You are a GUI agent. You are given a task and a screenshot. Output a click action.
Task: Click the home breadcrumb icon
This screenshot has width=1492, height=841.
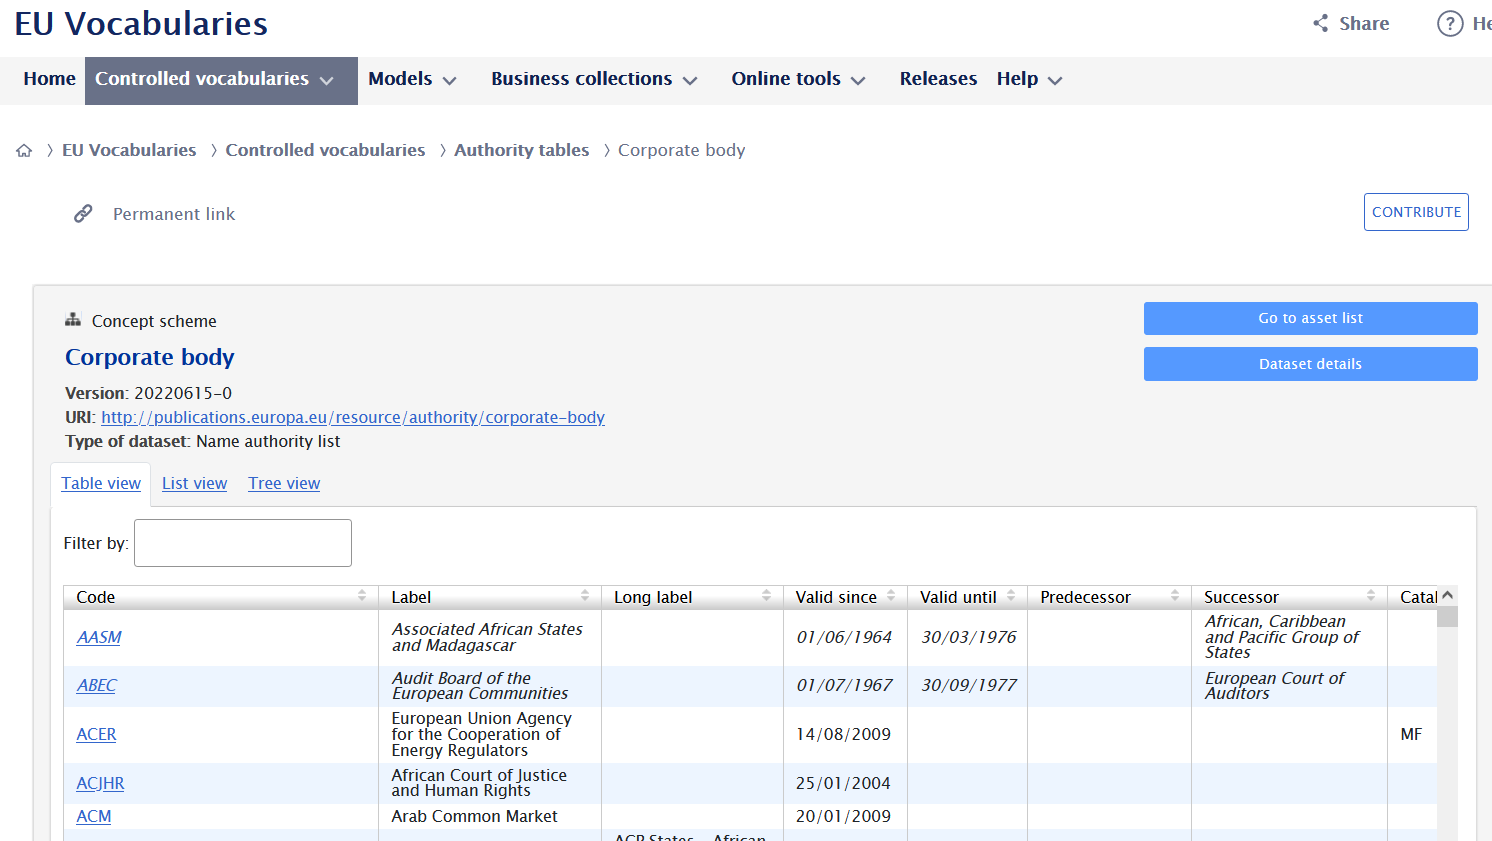[24, 150]
